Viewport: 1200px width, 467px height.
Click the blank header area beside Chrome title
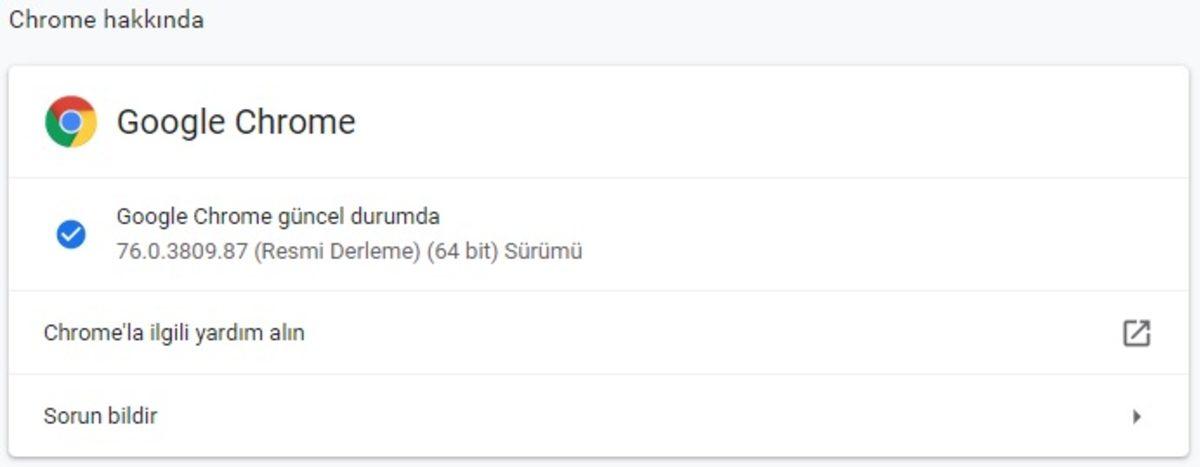pyautogui.click(x=750, y=122)
